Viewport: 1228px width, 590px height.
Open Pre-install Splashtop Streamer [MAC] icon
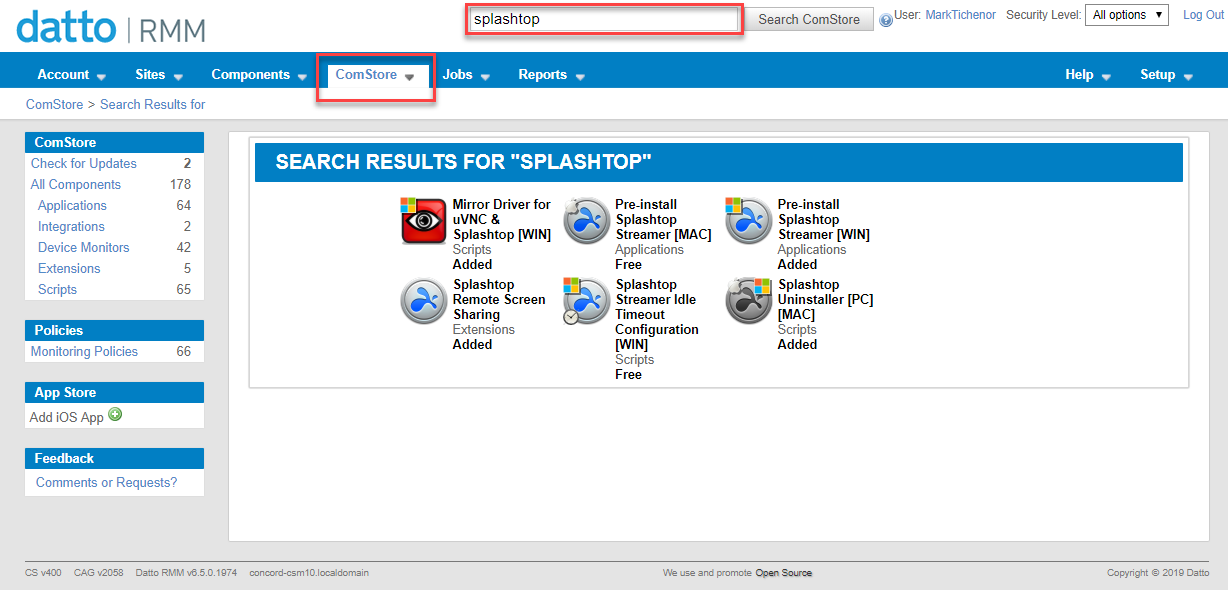point(586,221)
